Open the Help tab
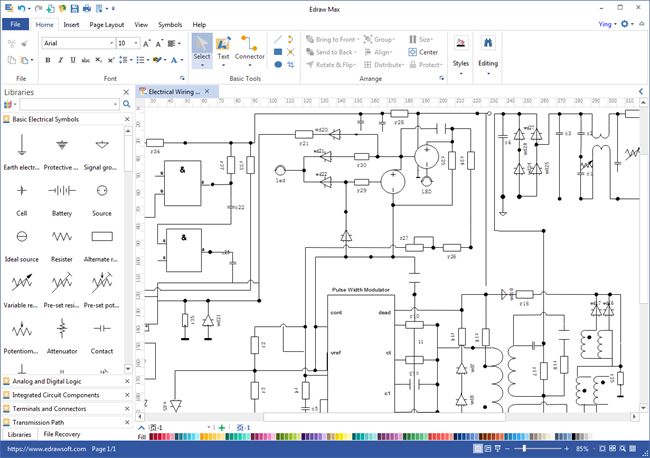The image size is (650, 458). click(x=199, y=25)
